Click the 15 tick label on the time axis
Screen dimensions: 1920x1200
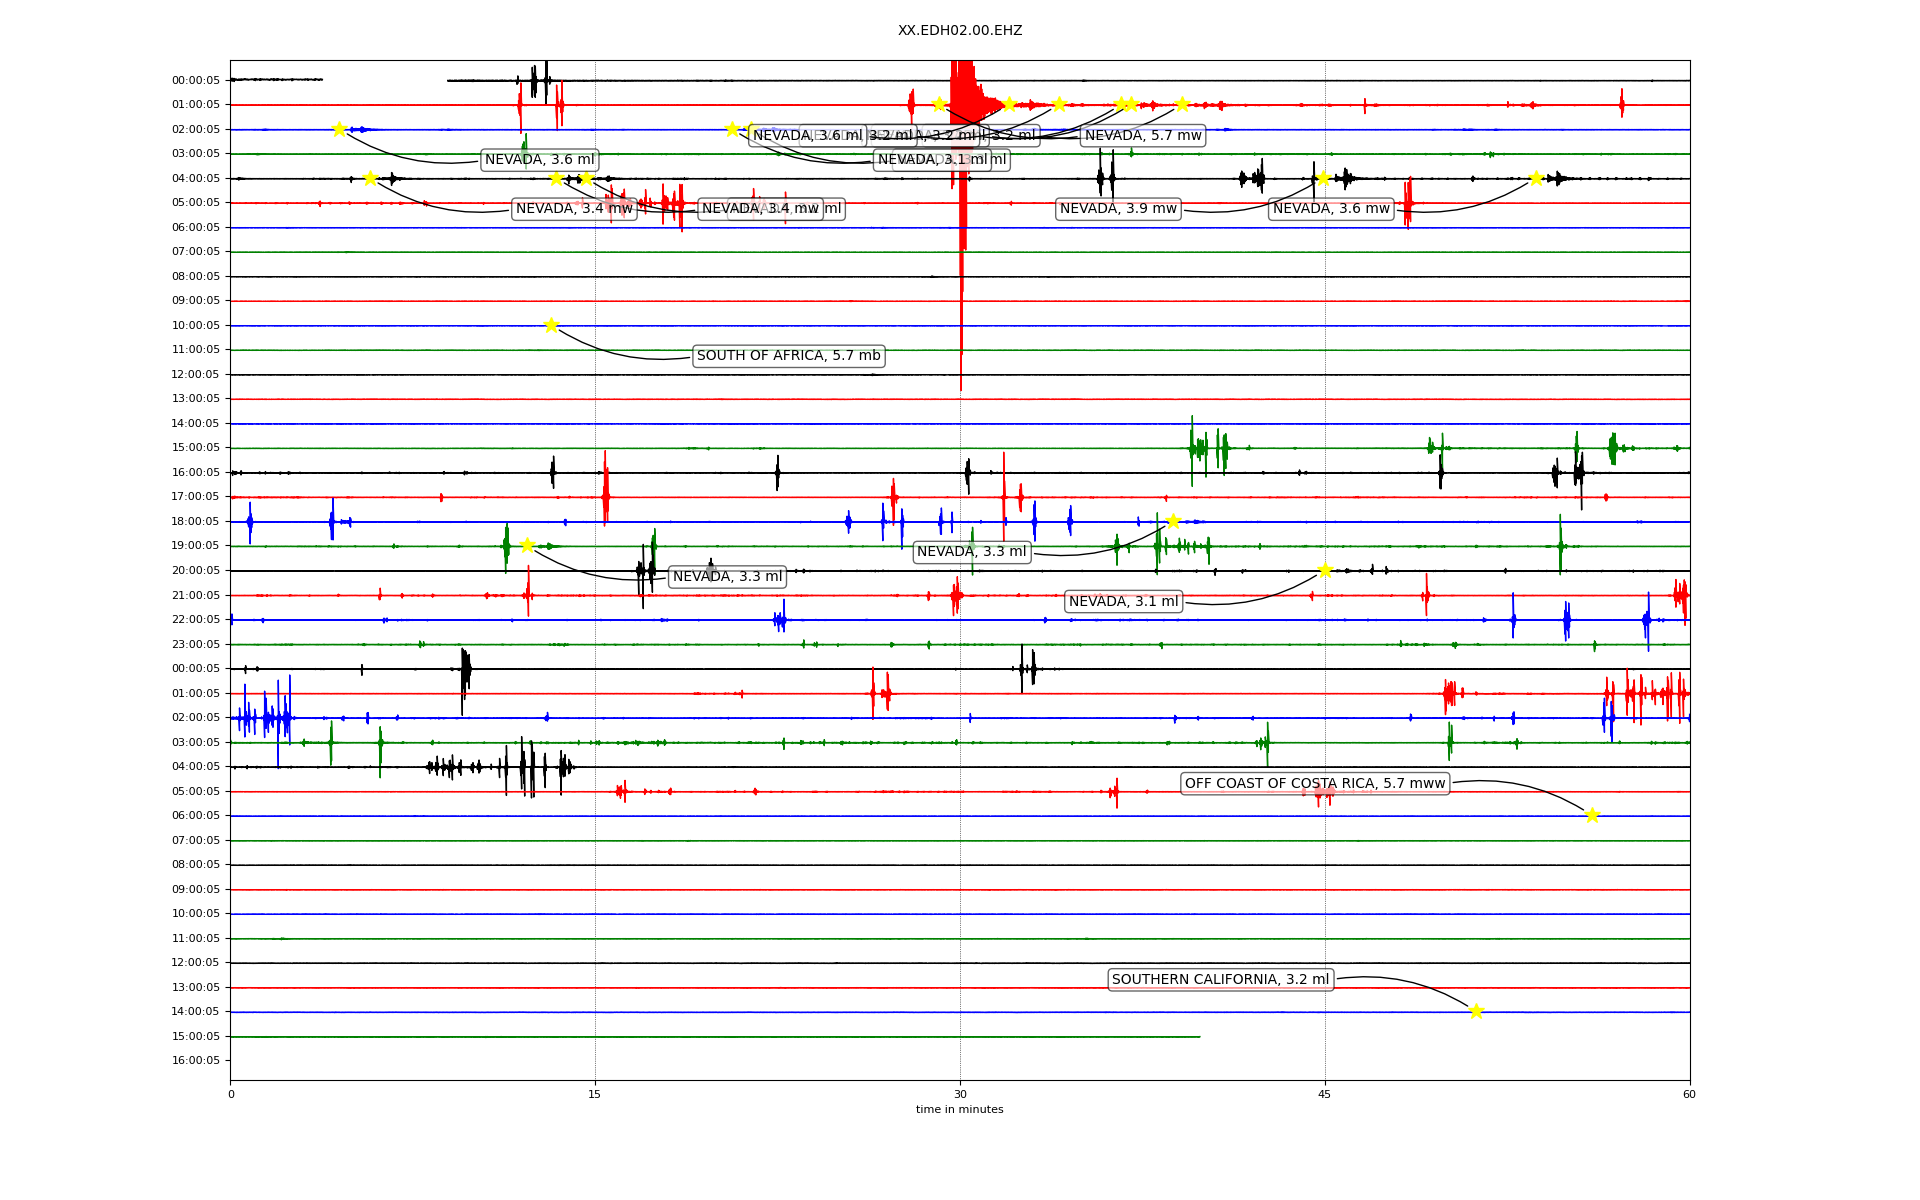(595, 1094)
